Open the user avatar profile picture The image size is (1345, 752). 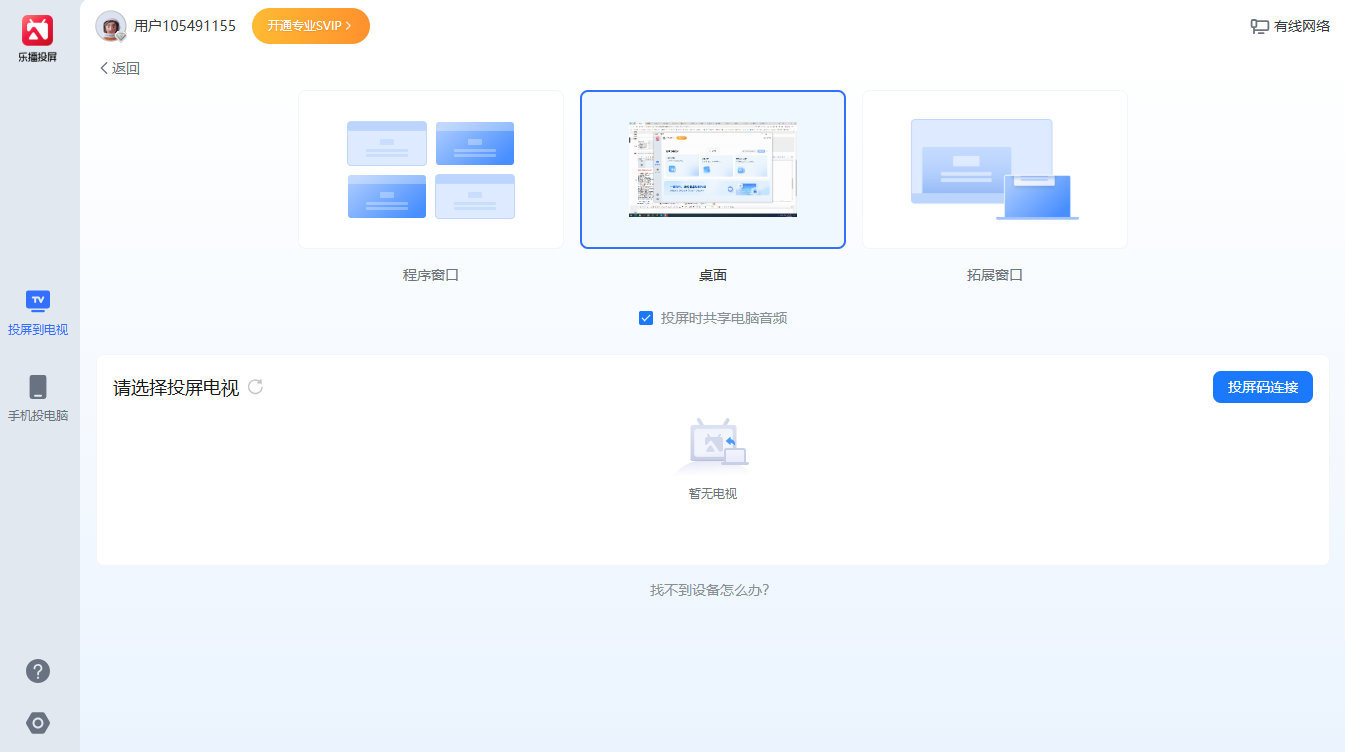[x=110, y=26]
